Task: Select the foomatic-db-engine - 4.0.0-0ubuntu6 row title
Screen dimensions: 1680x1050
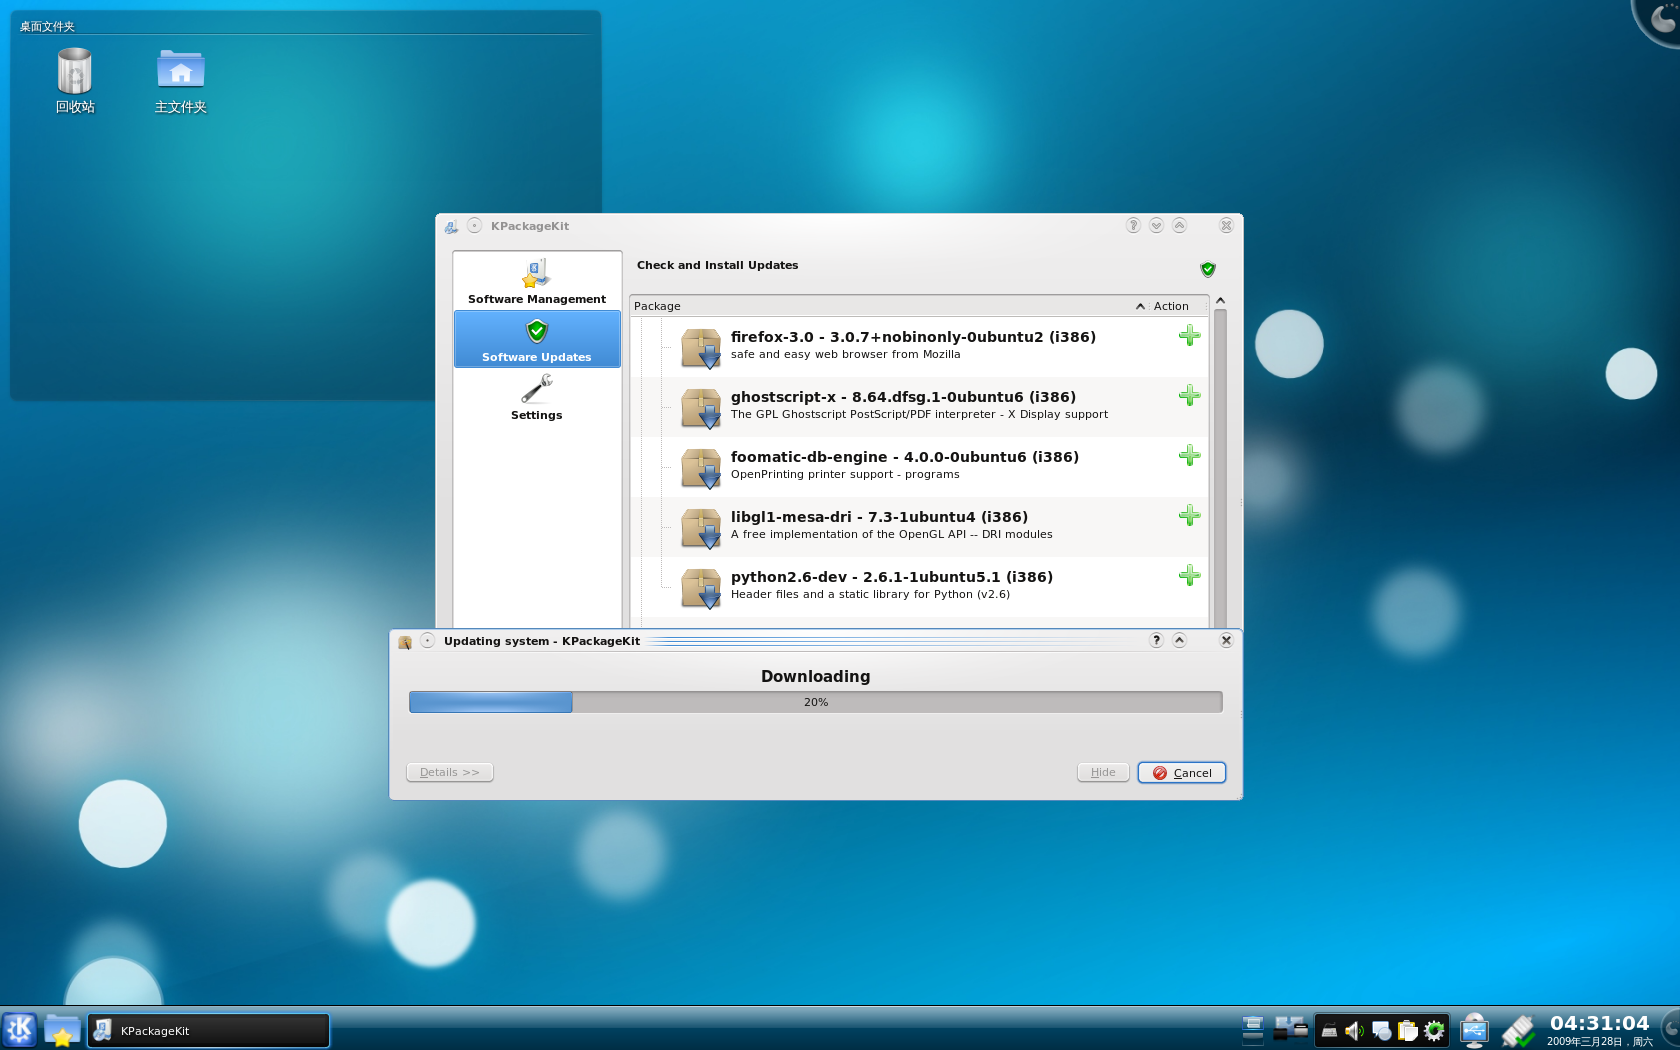Action: click(x=905, y=457)
